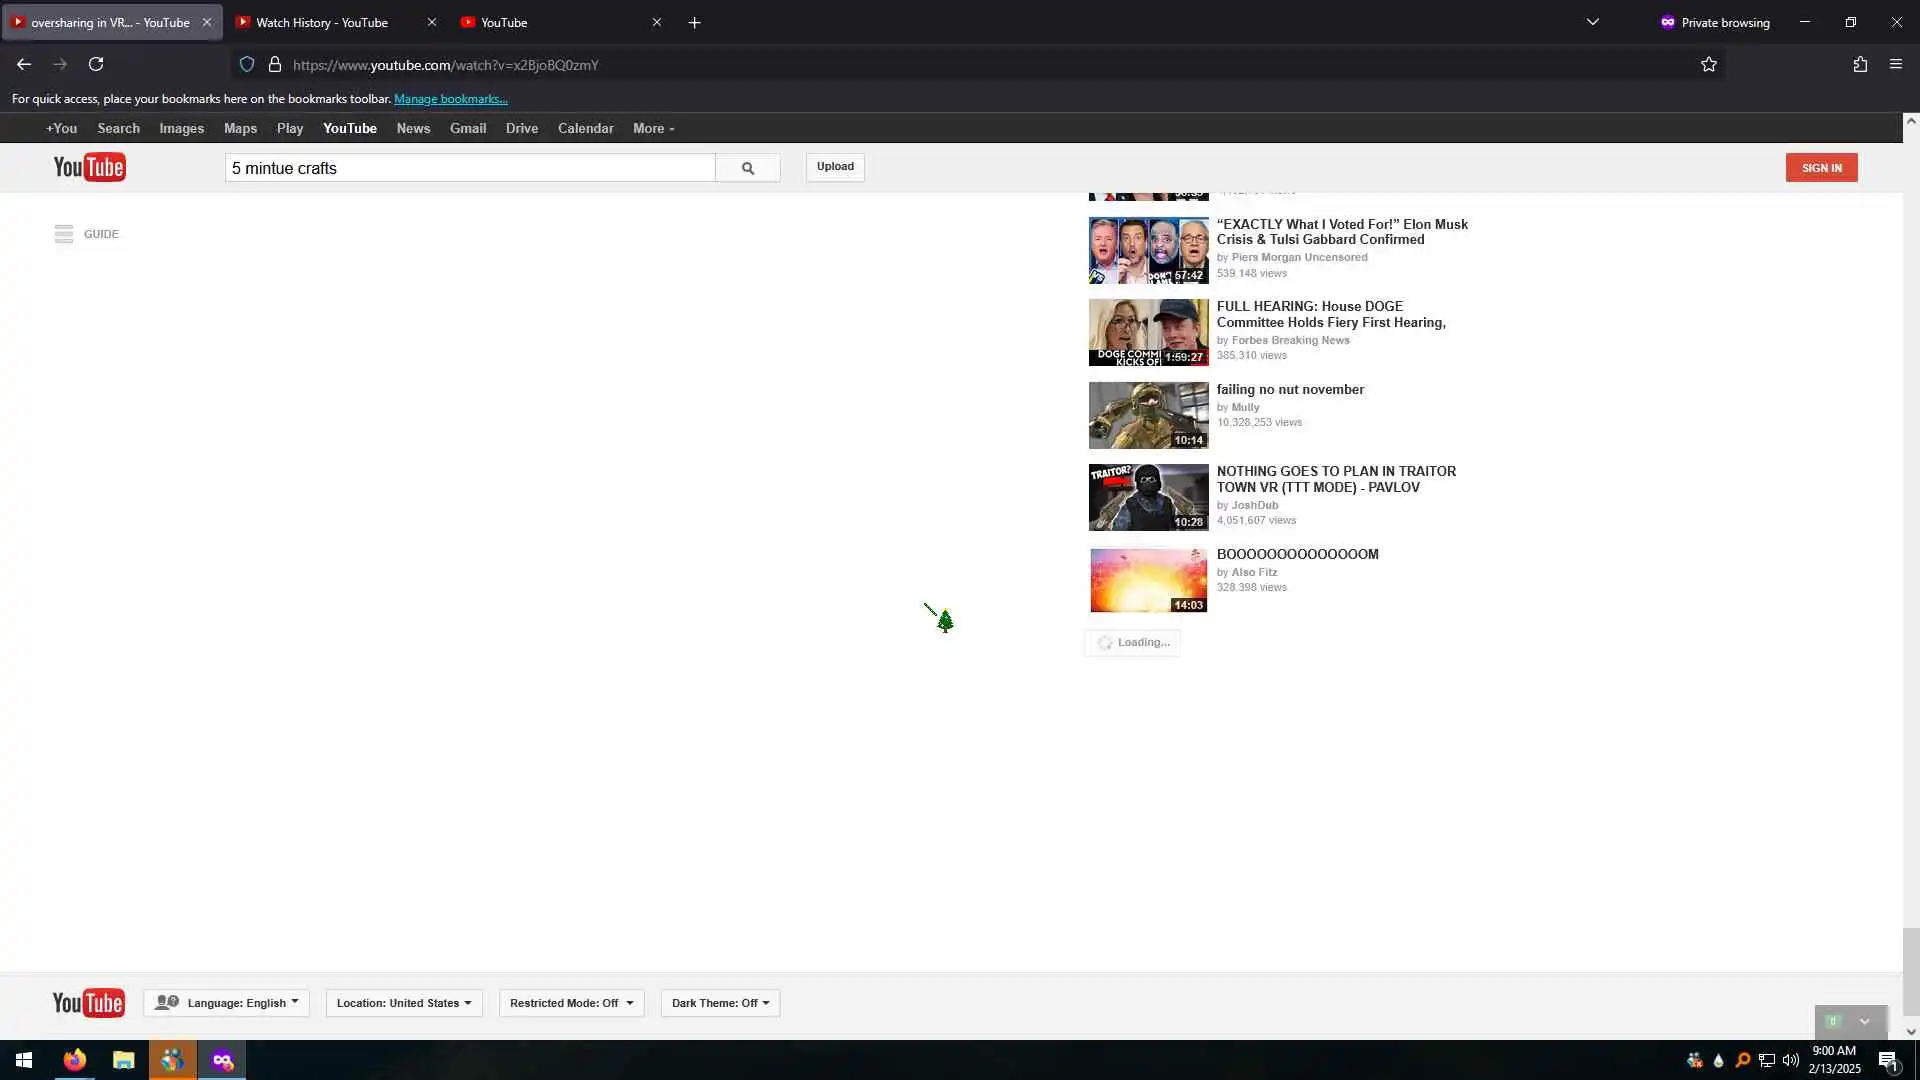Viewport: 1920px width, 1080px height.
Task: Toggle Dark Theme: Off setting
Action: pos(720,1003)
